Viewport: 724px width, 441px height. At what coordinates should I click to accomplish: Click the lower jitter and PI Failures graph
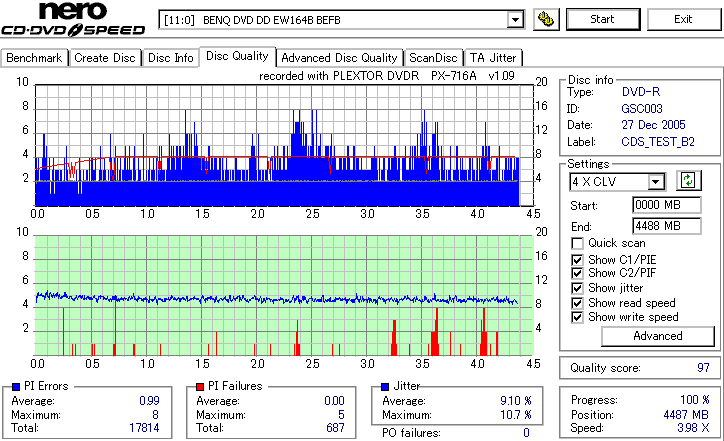click(284, 296)
